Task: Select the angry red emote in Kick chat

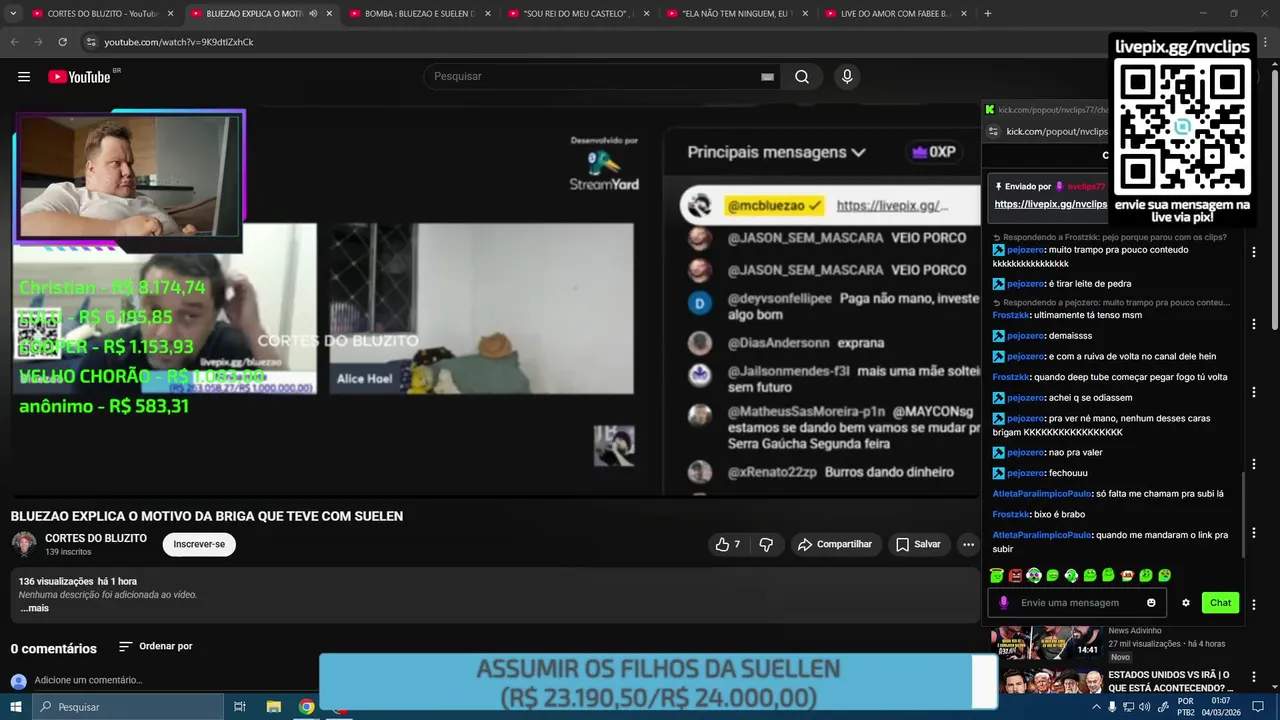Action: 1015,576
